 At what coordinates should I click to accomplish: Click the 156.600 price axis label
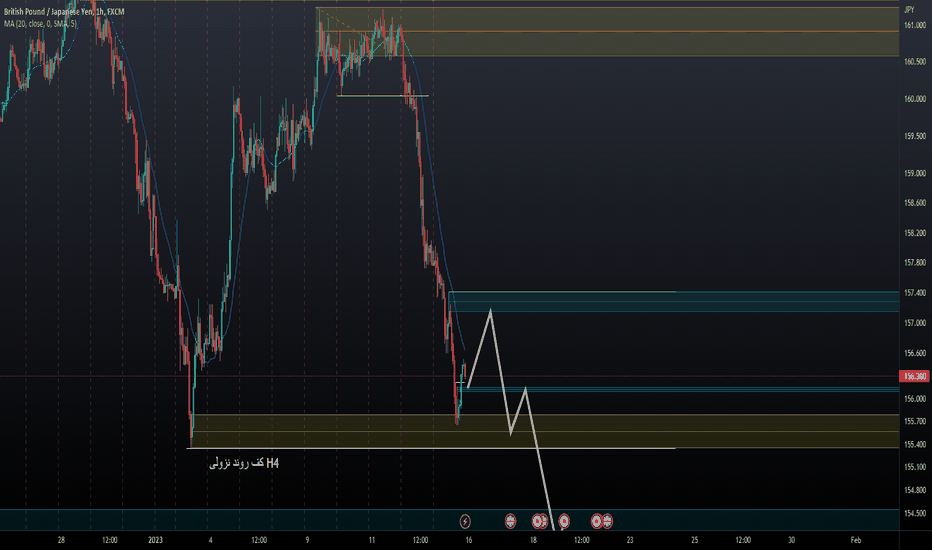pyautogui.click(x=915, y=353)
